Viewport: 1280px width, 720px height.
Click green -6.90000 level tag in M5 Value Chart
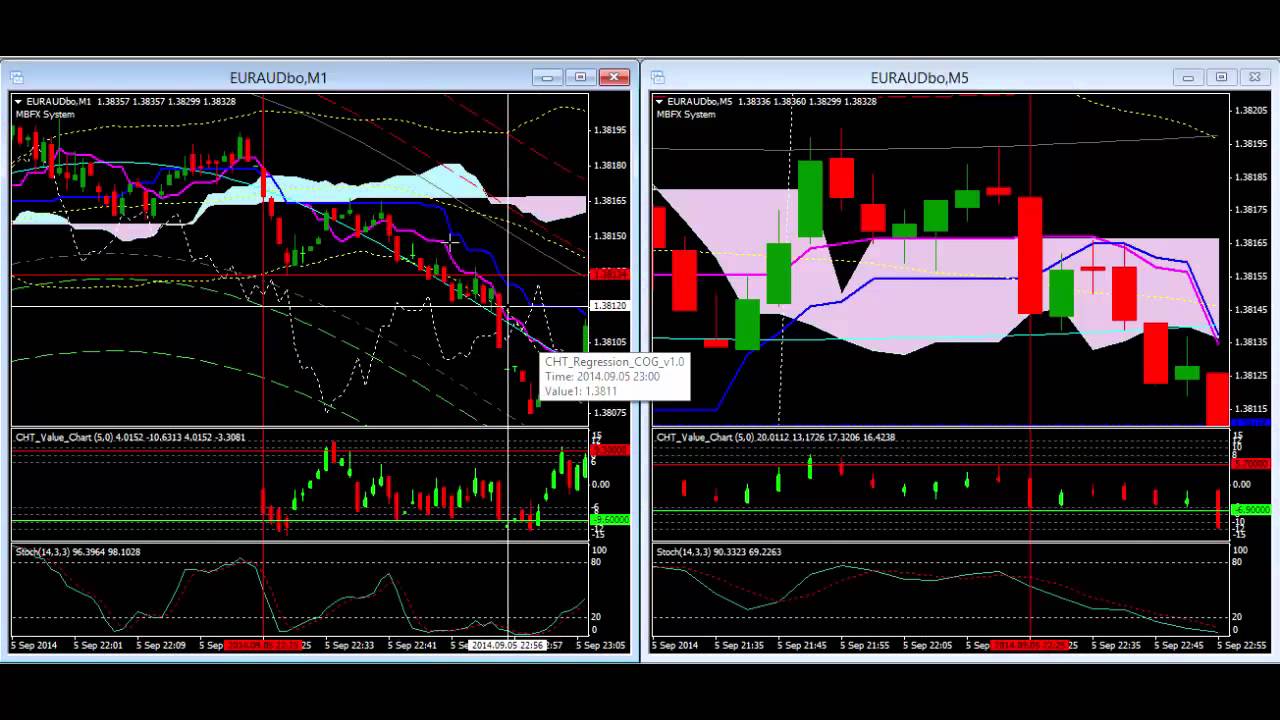1251,510
